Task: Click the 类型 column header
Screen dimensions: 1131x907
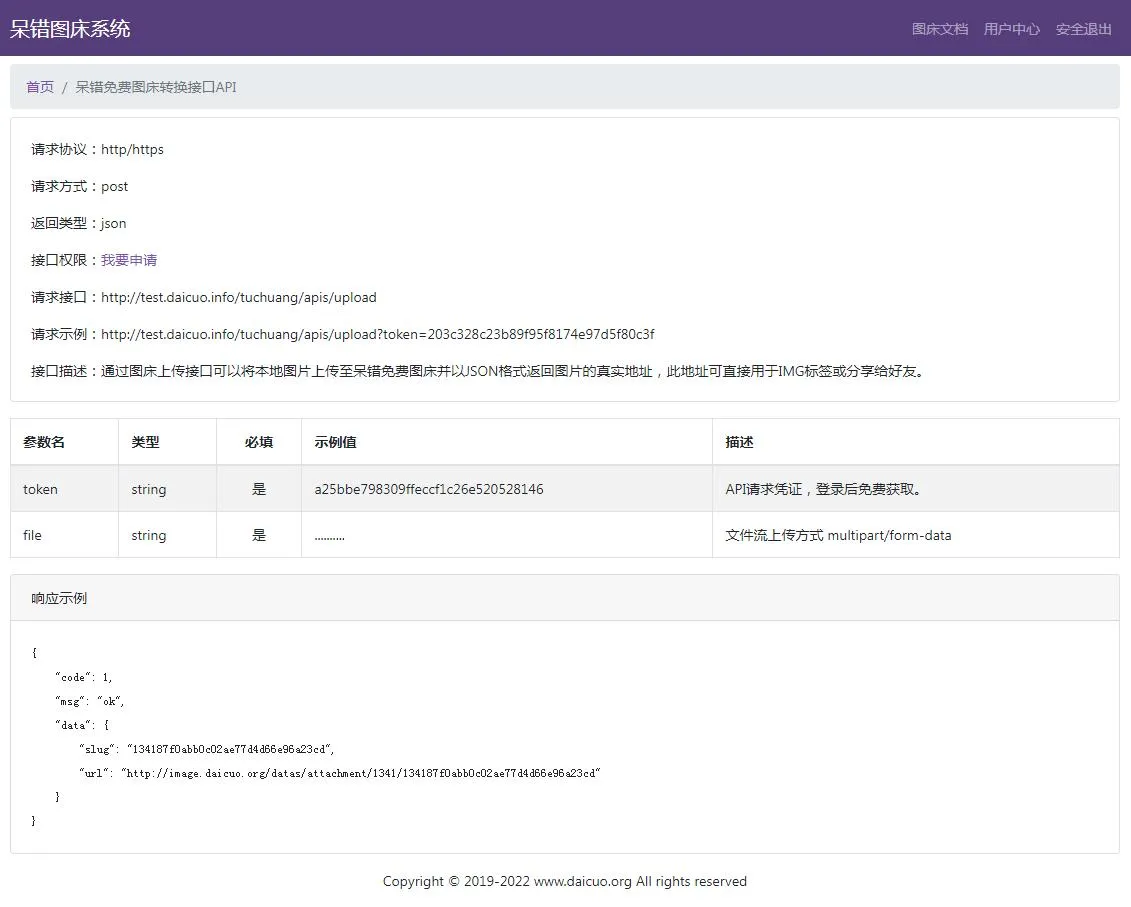Action: coord(145,442)
